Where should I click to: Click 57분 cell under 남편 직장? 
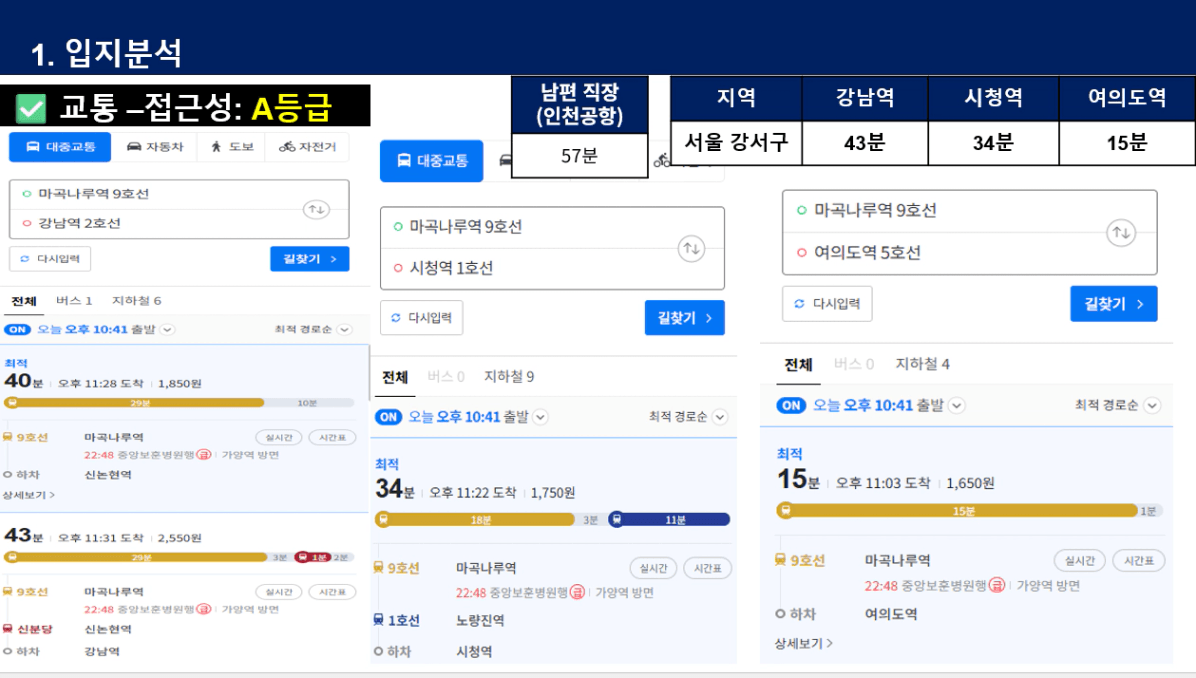point(580,156)
